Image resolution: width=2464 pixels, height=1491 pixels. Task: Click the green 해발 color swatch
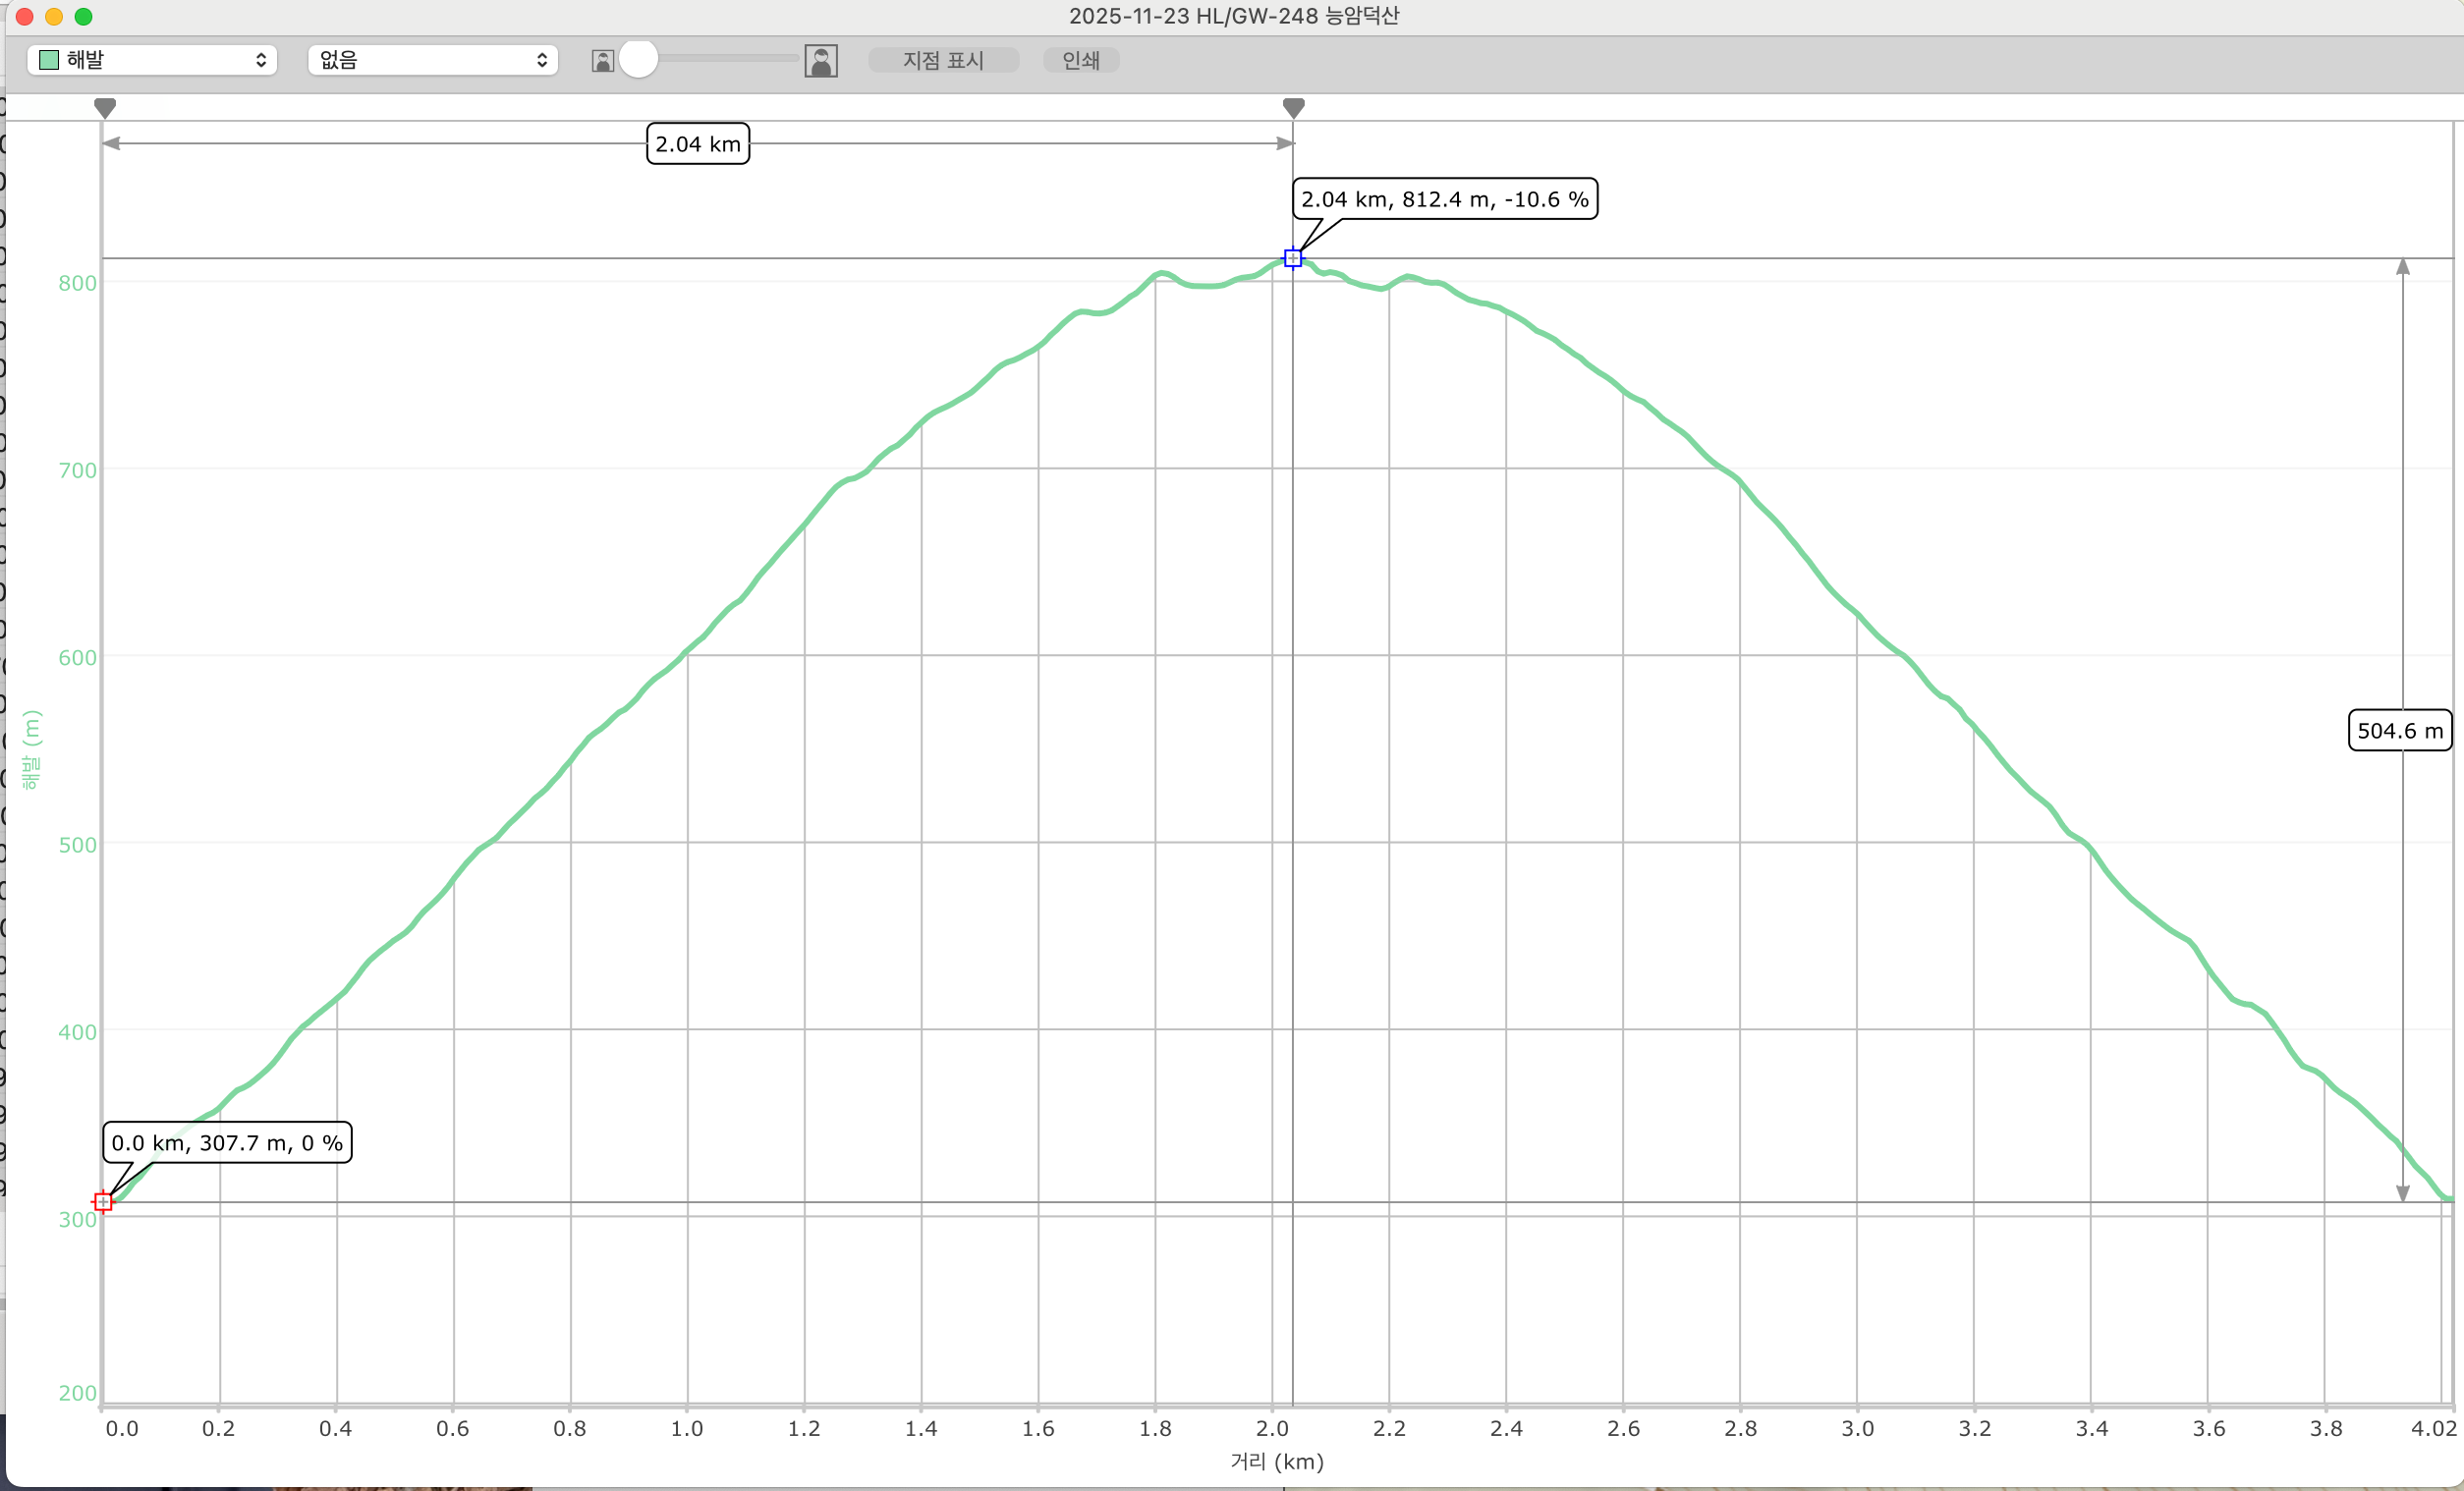(48, 60)
